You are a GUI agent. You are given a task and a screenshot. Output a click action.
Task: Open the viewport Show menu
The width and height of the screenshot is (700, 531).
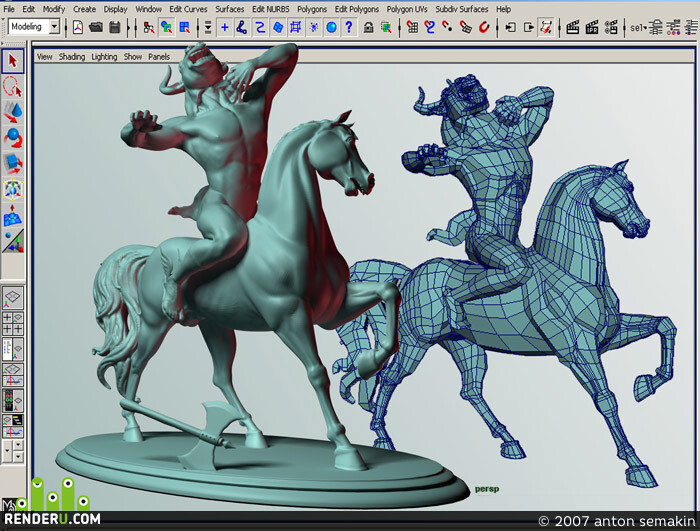pos(133,57)
